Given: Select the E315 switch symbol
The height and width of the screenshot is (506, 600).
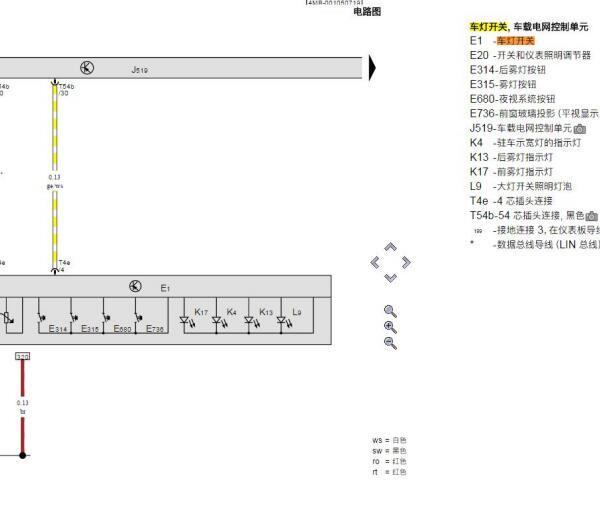Looking at the screenshot, I should pos(74,318).
